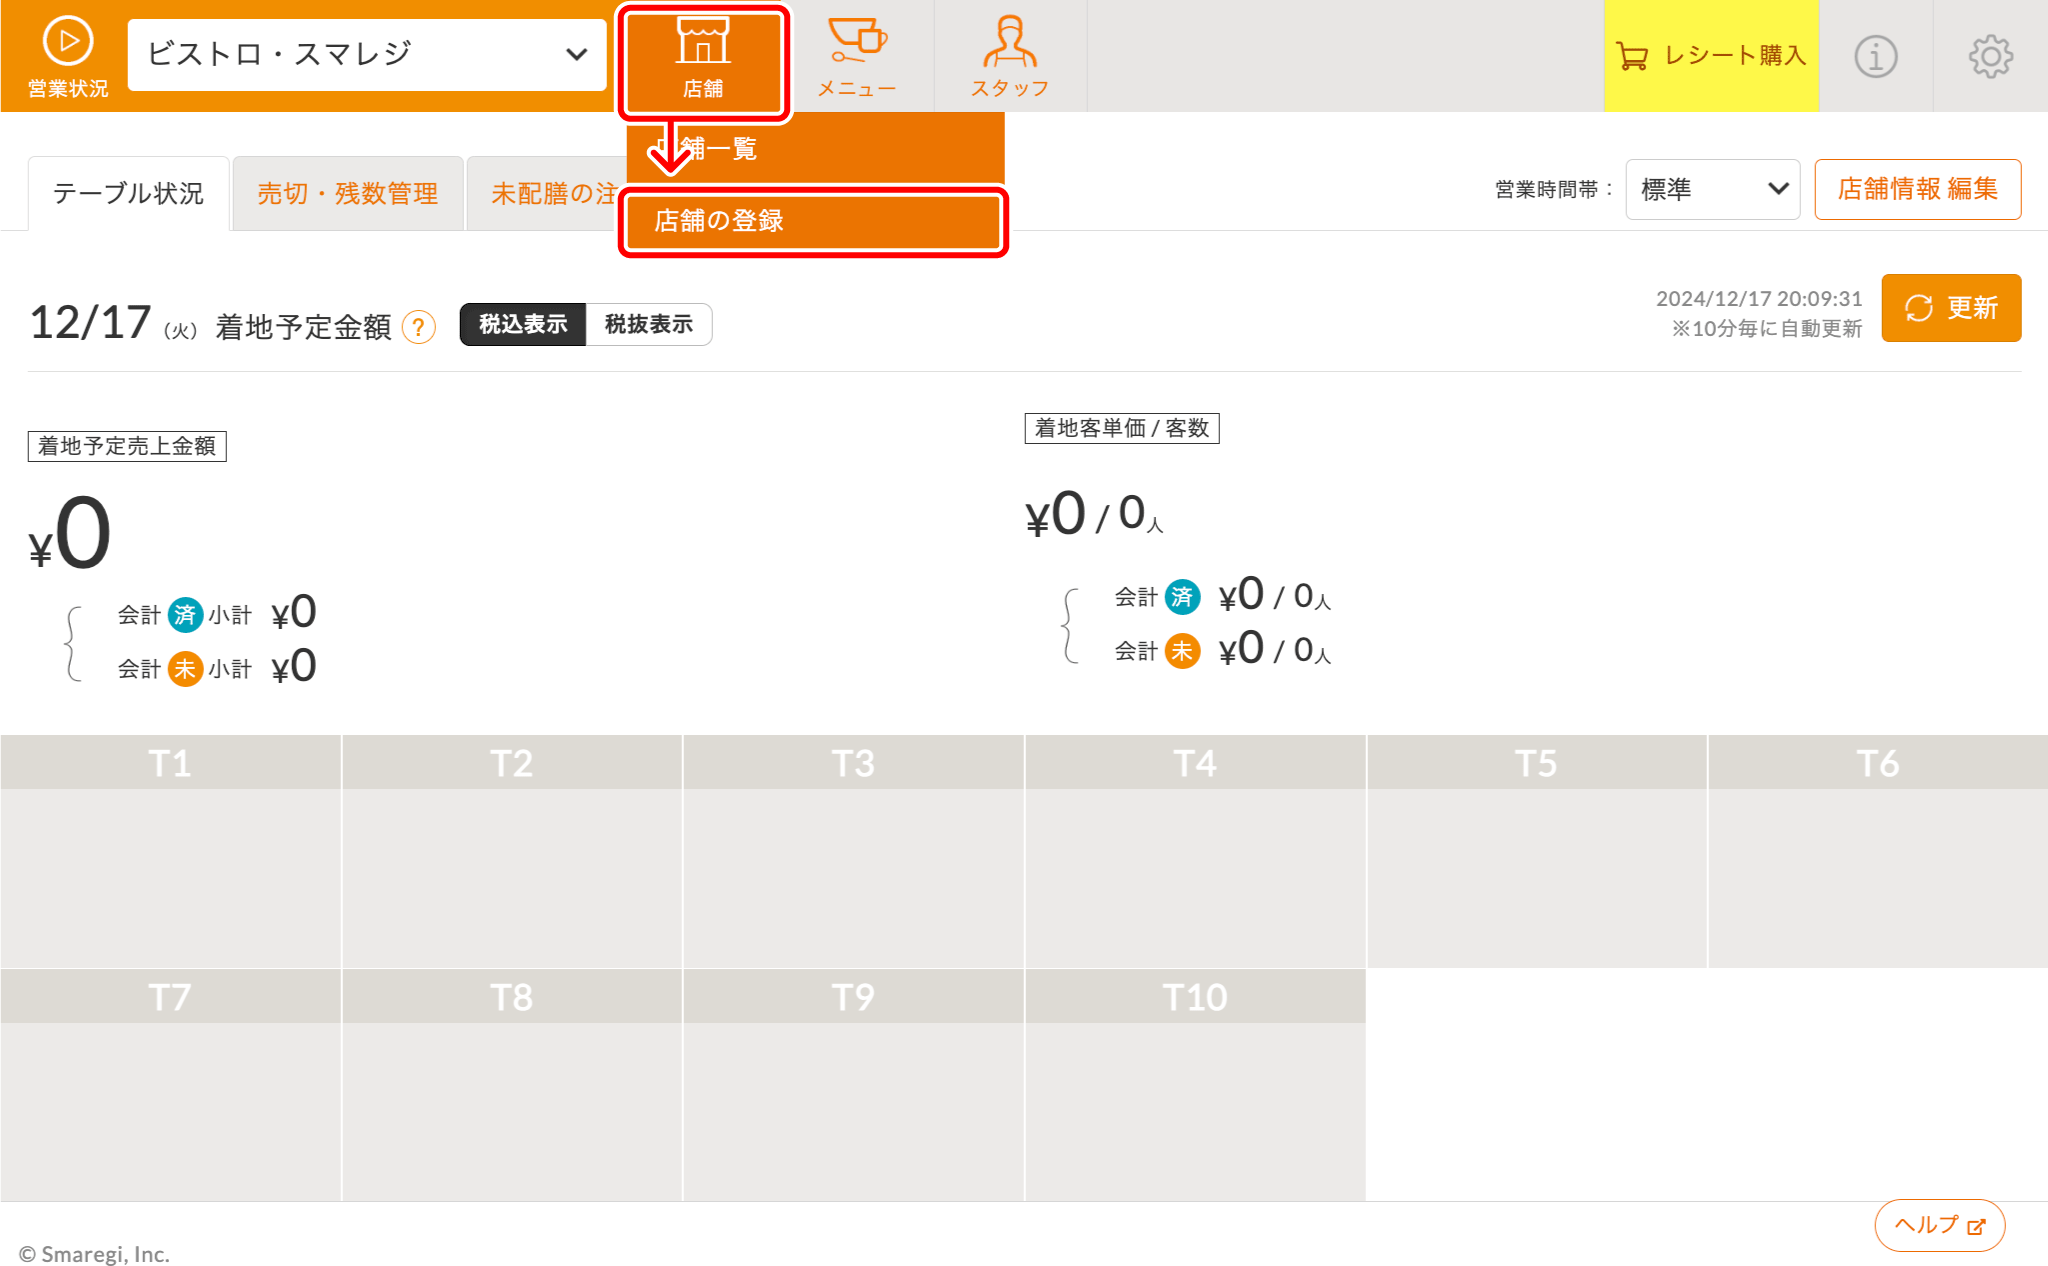Click the 営業状況 play icon

[68, 42]
